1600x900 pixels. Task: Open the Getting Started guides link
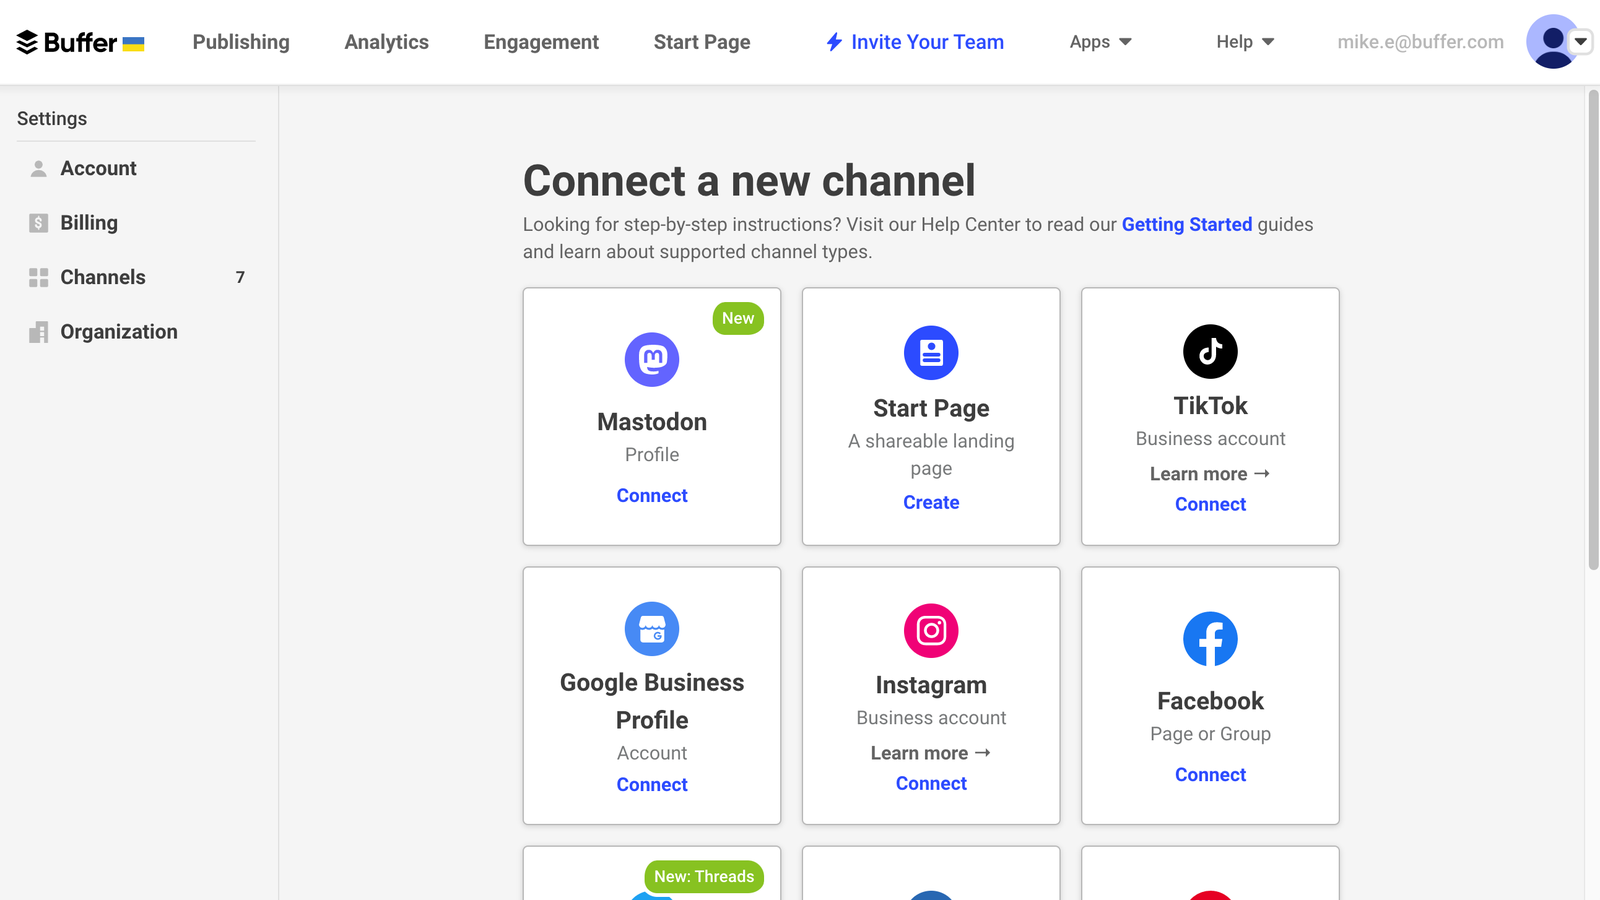(1187, 224)
